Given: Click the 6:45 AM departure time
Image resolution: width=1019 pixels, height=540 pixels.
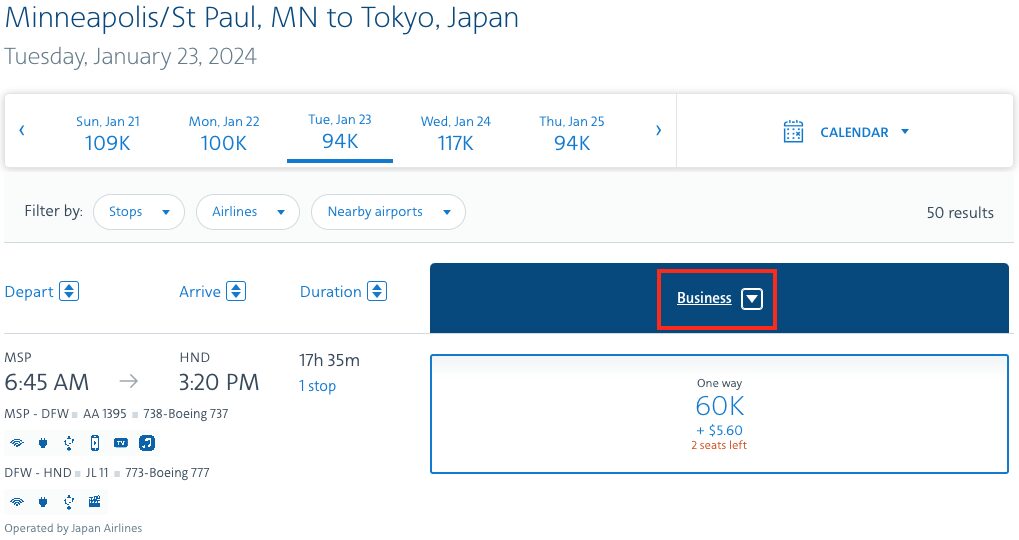Looking at the screenshot, I should 47,382.
